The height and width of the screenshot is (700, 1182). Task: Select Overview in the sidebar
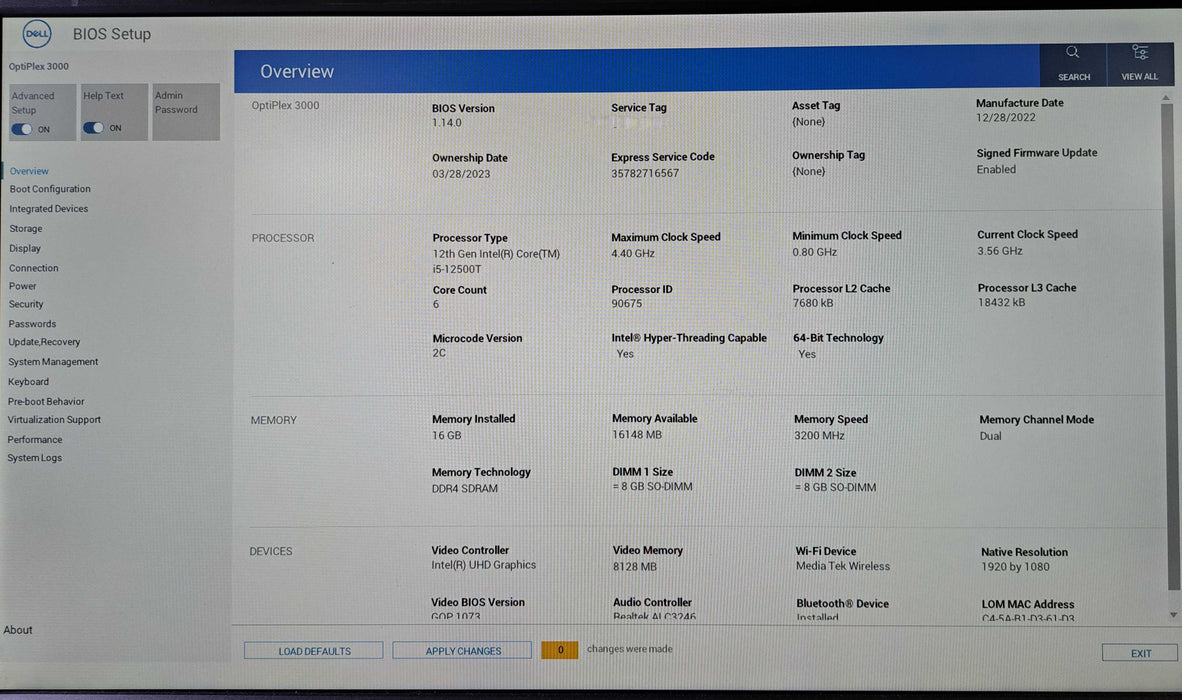(x=29, y=171)
